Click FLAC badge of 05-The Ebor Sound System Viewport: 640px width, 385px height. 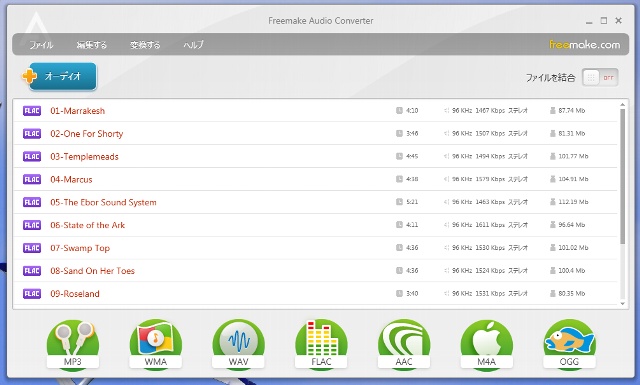(32, 202)
